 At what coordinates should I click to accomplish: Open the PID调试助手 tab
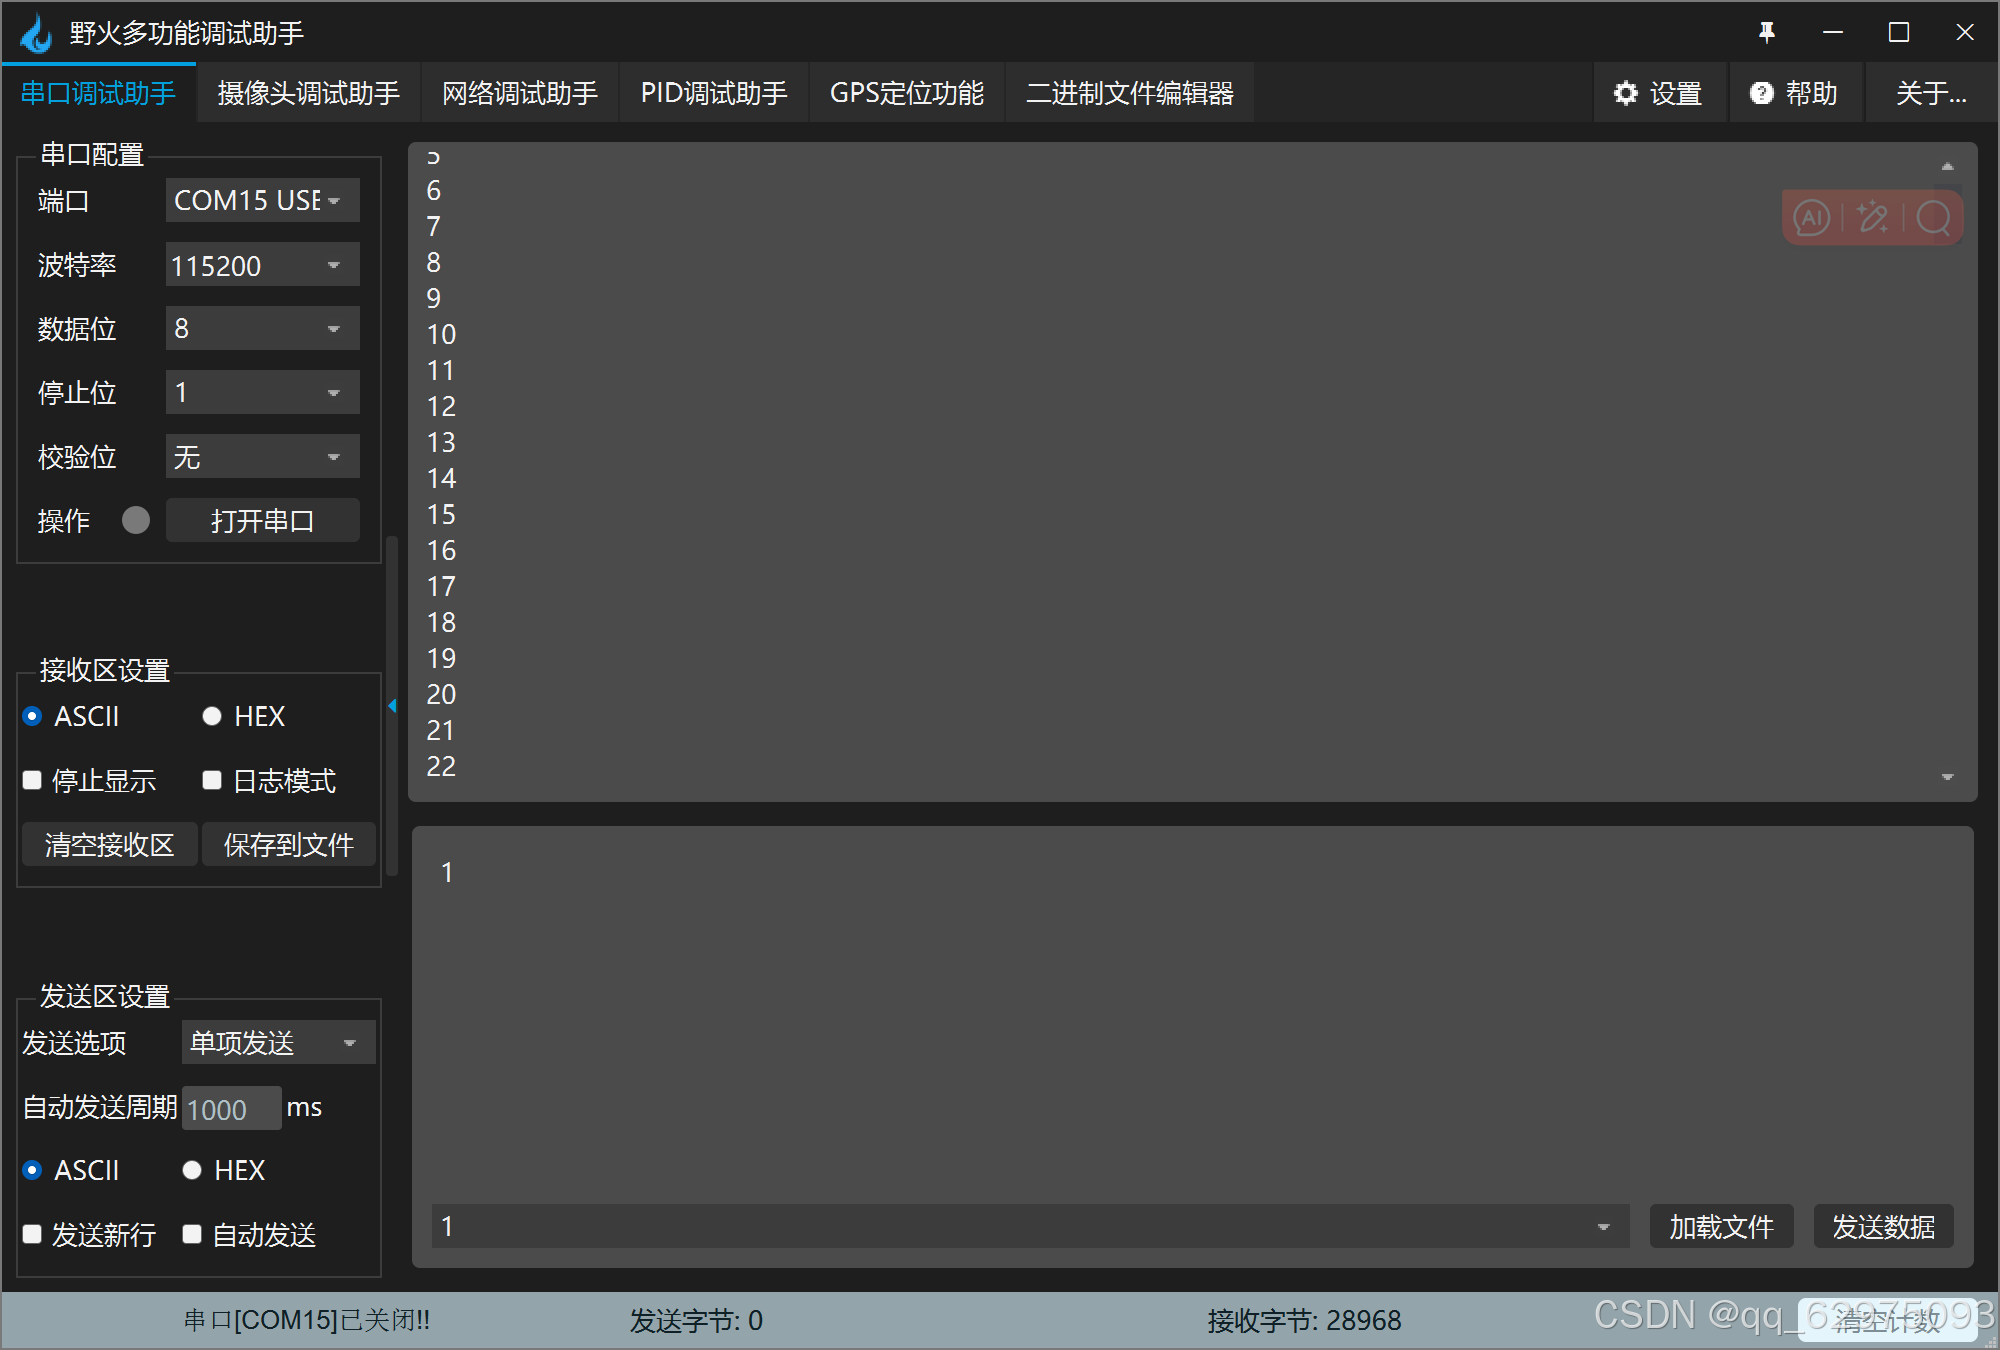click(713, 93)
